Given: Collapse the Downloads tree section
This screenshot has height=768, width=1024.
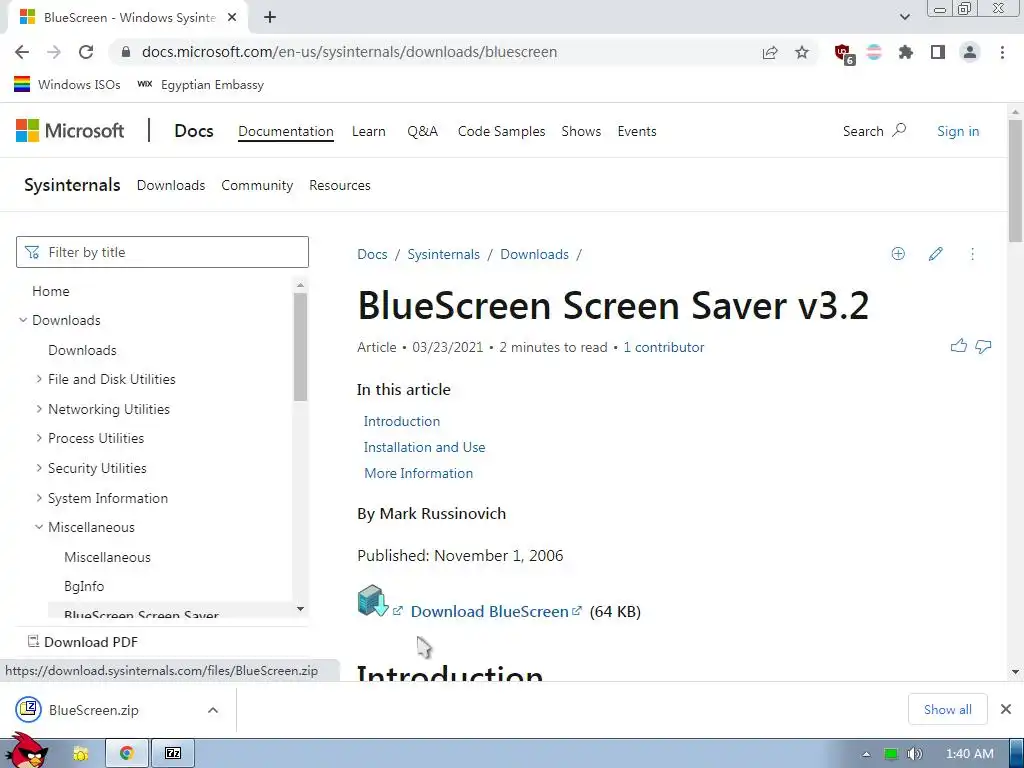Looking at the screenshot, I should click(x=23, y=320).
